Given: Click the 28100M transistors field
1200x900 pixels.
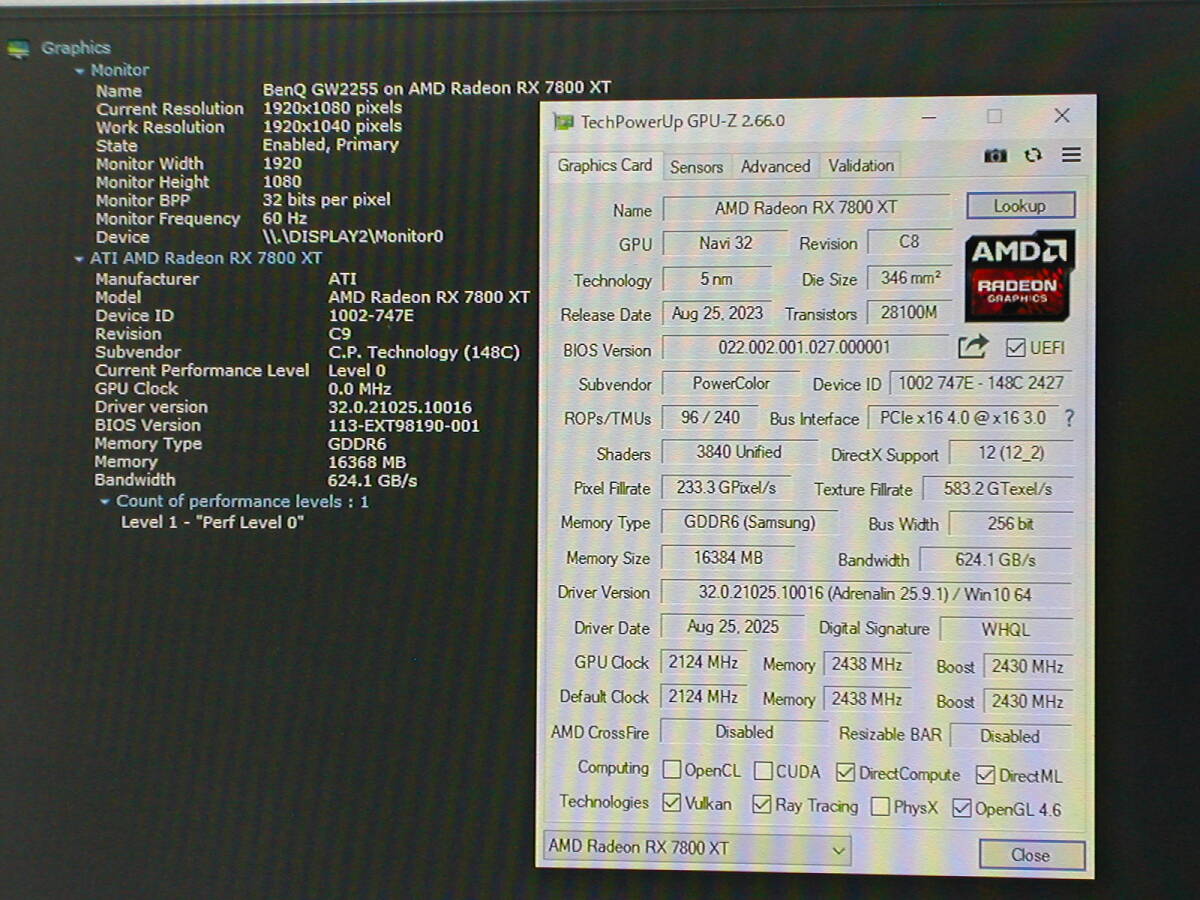Looking at the screenshot, I should (x=909, y=314).
